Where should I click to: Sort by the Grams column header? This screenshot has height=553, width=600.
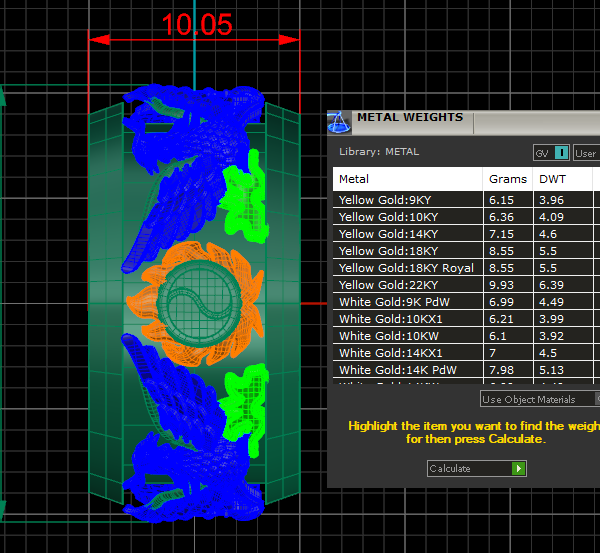[507, 180]
